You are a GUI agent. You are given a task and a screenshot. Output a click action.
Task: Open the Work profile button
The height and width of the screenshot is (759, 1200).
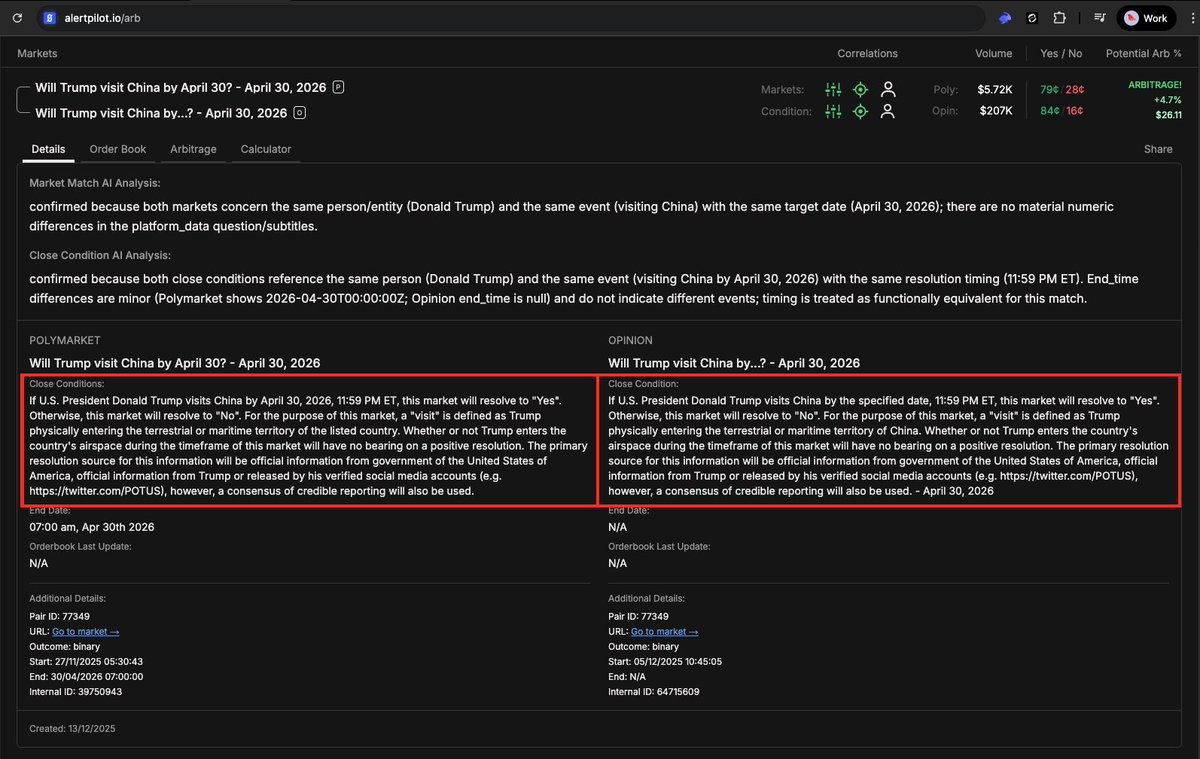[x=1147, y=18]
